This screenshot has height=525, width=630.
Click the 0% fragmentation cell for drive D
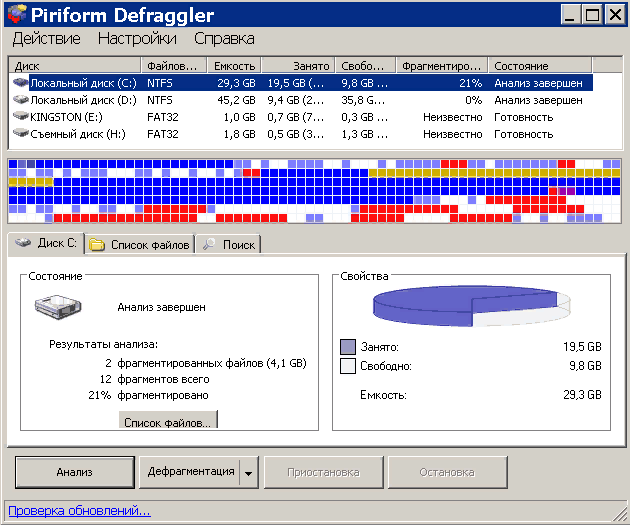coord(473,100)
